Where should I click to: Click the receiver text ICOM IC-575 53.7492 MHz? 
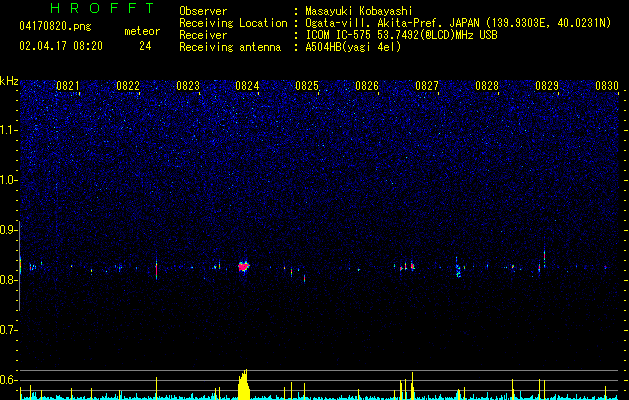click(x=402, y=35)
